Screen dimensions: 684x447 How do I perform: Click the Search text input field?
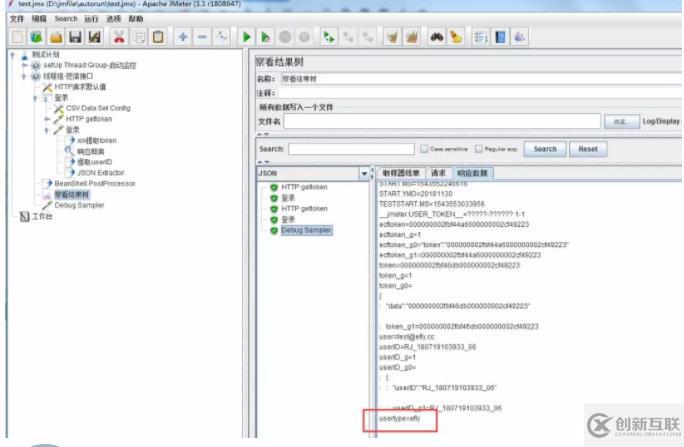coord(351,149)
